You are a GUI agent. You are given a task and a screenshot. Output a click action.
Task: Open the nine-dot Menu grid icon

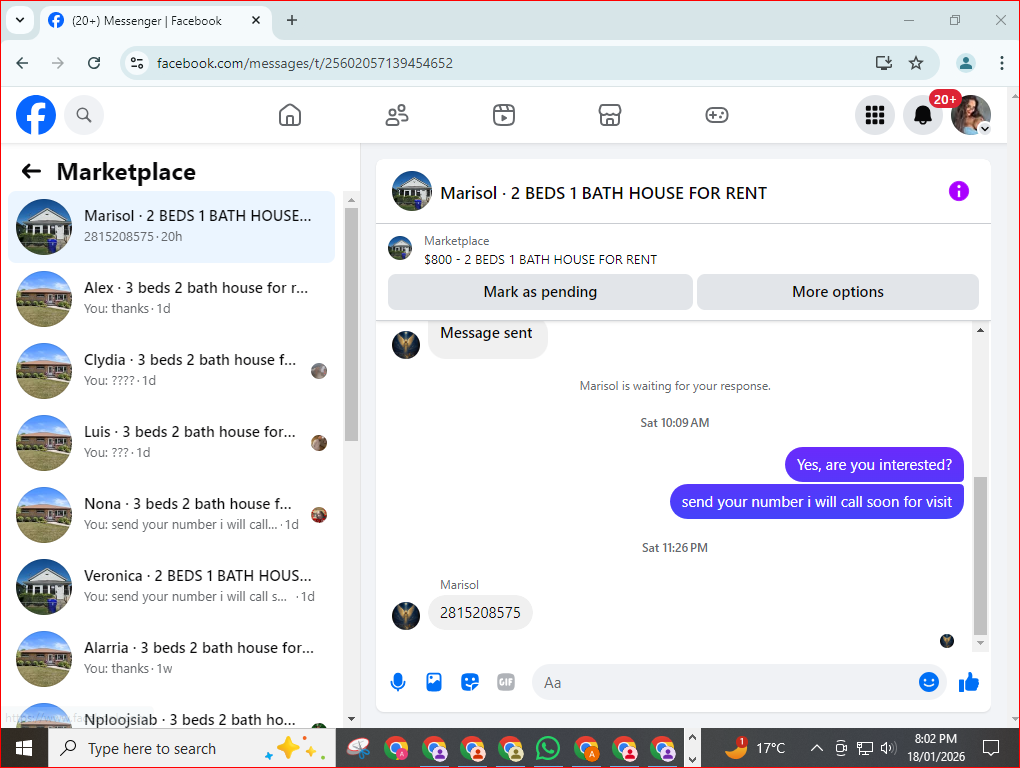(875, 115)
